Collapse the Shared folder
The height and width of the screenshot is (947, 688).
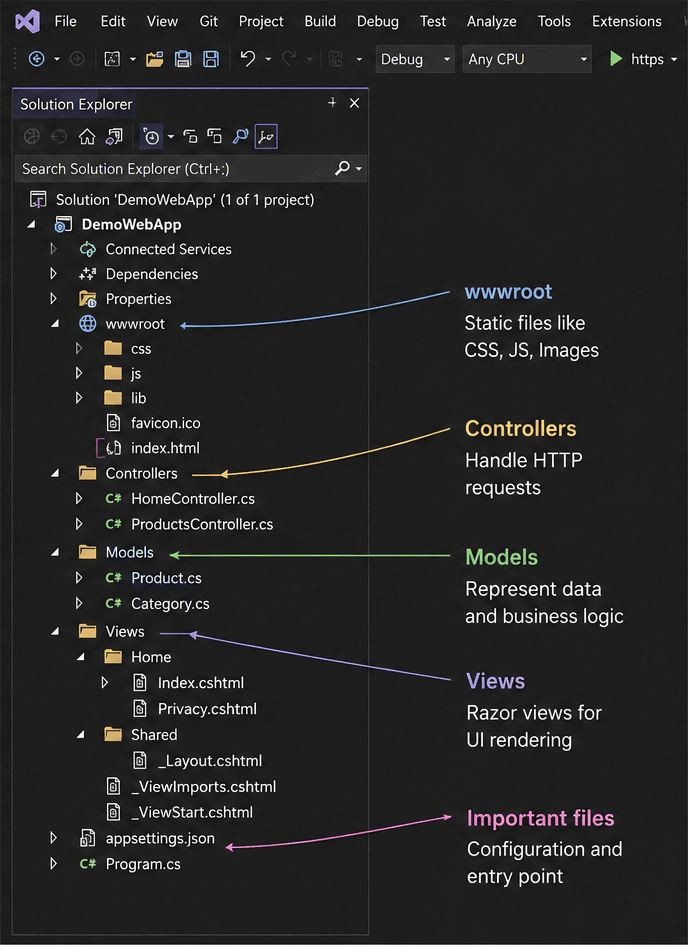click(x=80, y=734)
